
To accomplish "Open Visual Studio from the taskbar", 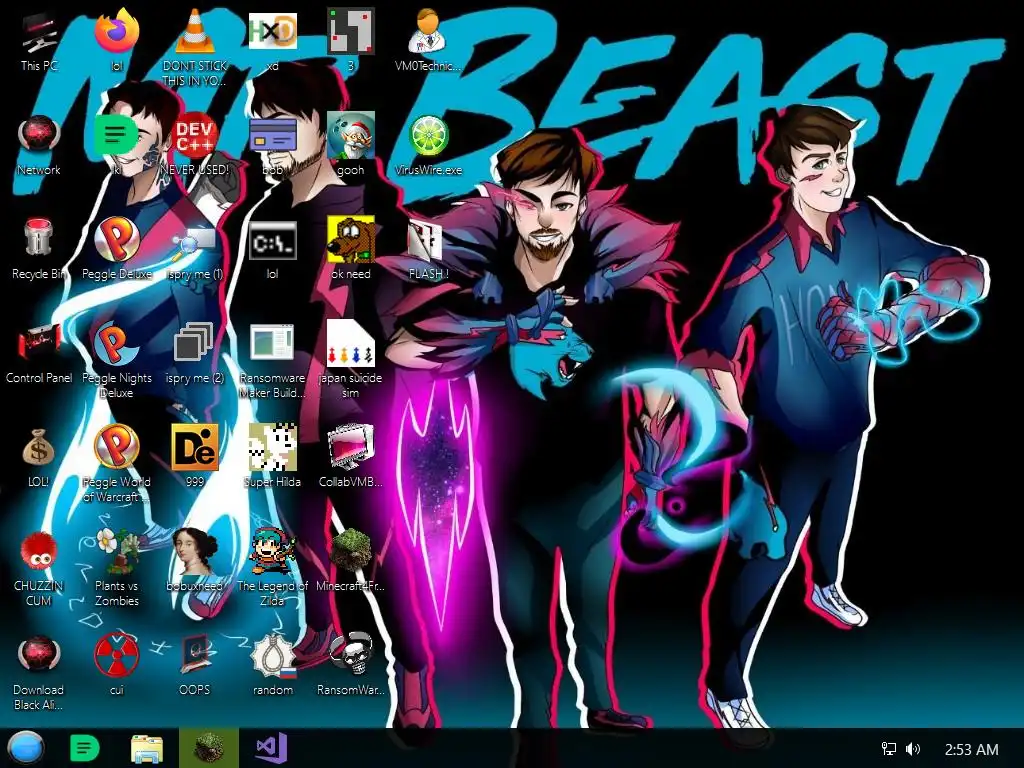I will pos(270,748).
